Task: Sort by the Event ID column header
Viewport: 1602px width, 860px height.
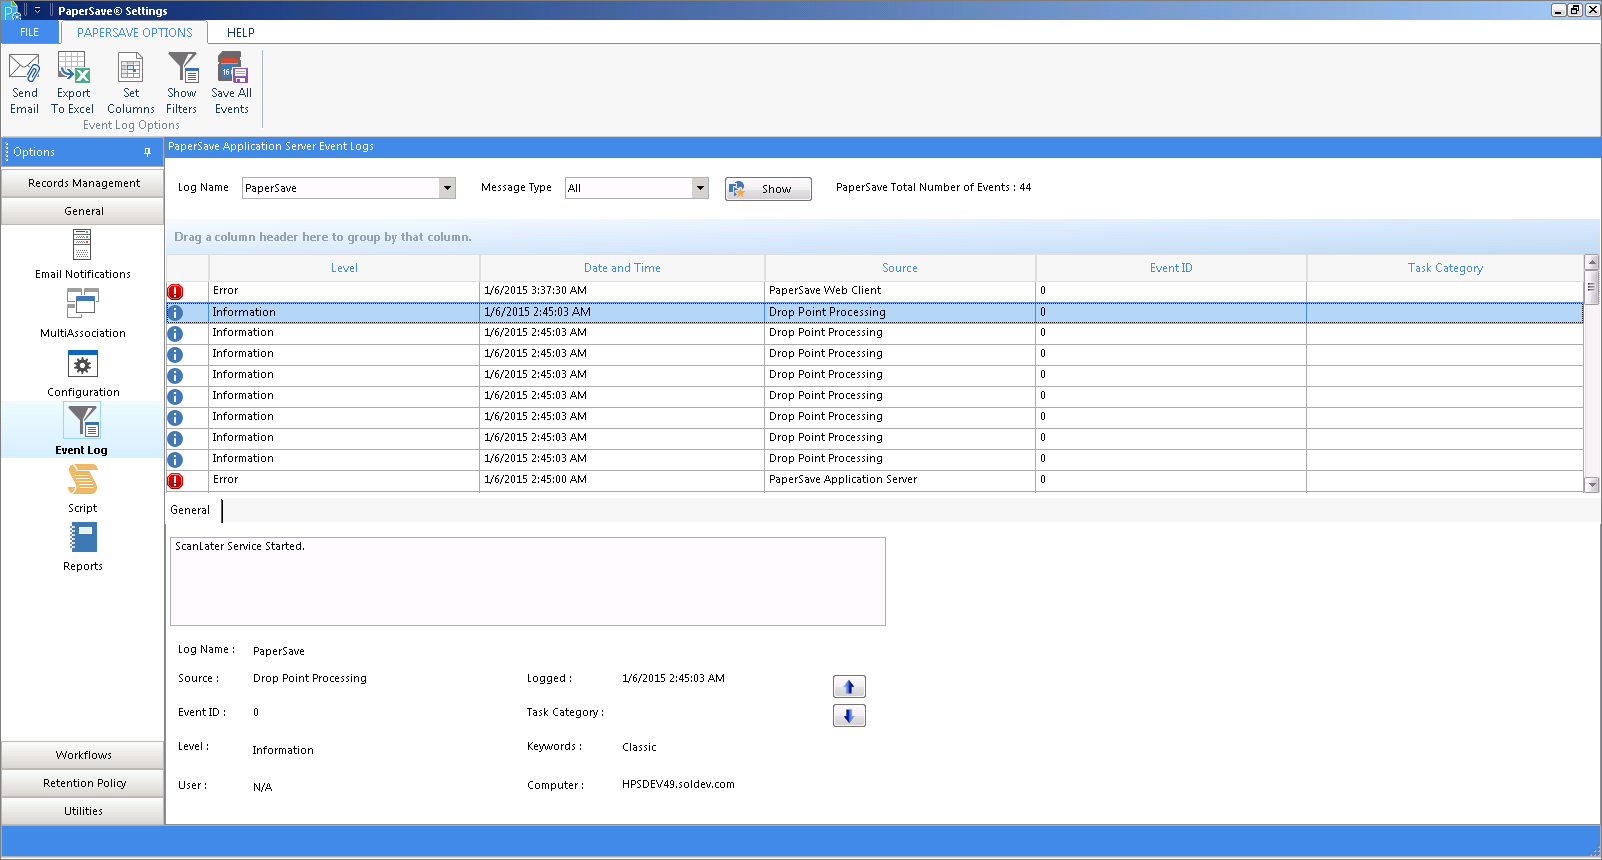Action: point(1171,268)
